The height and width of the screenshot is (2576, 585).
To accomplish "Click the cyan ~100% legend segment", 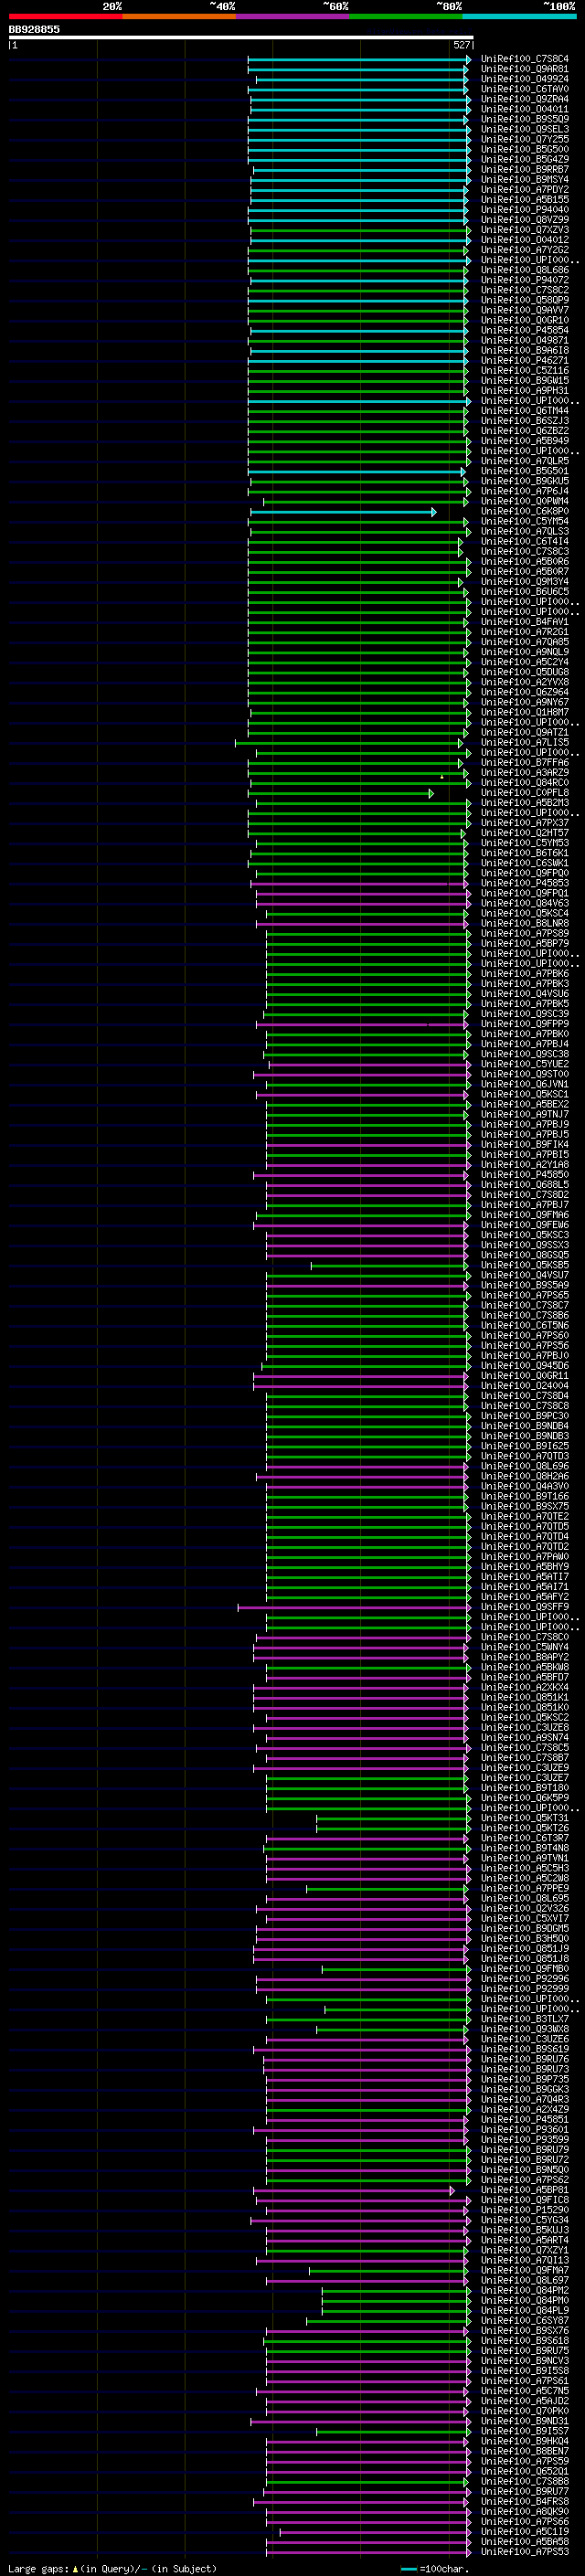I will coord(520,16).
